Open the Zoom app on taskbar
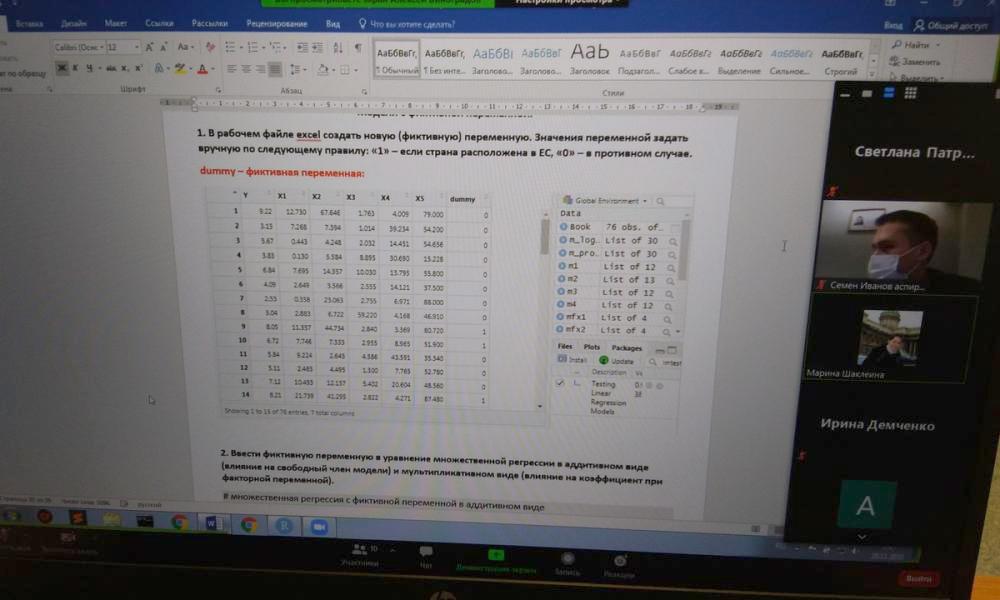 tap(319, 527)
